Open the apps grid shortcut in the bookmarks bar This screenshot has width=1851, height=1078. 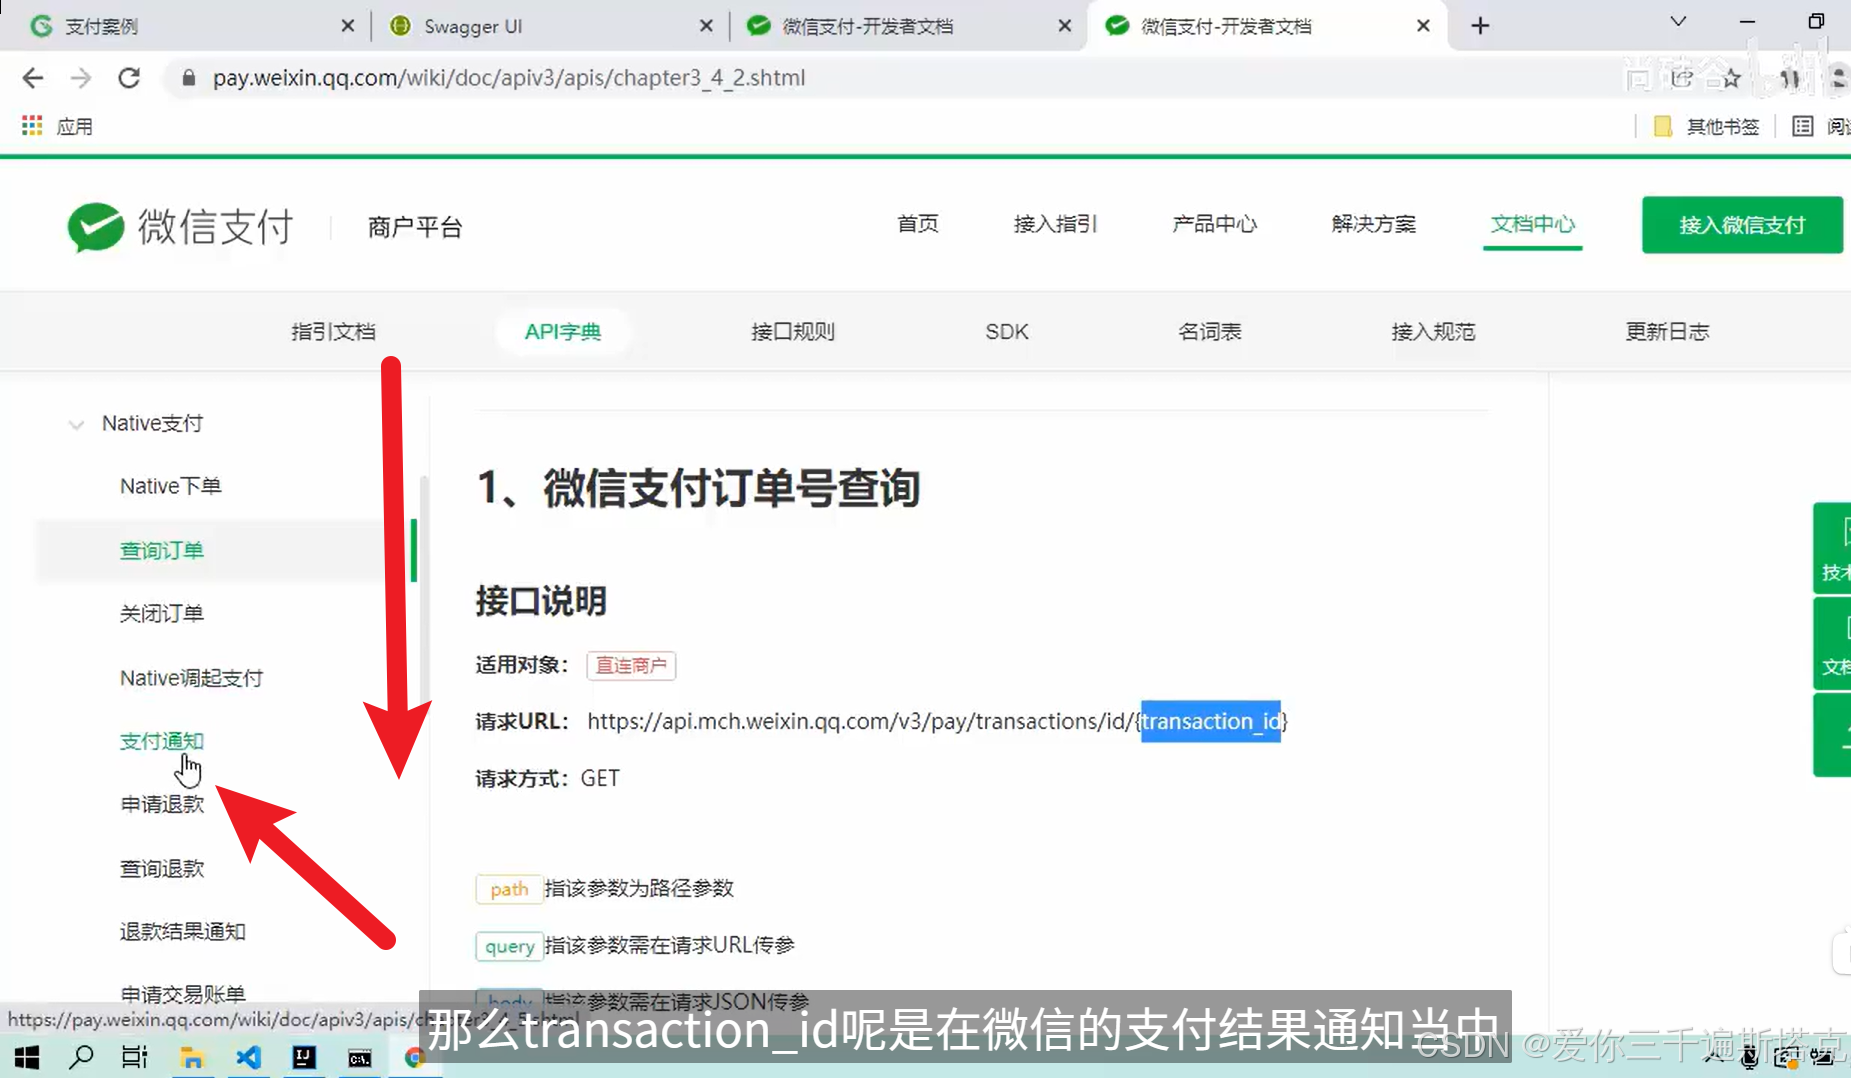[x=32, y=126]
